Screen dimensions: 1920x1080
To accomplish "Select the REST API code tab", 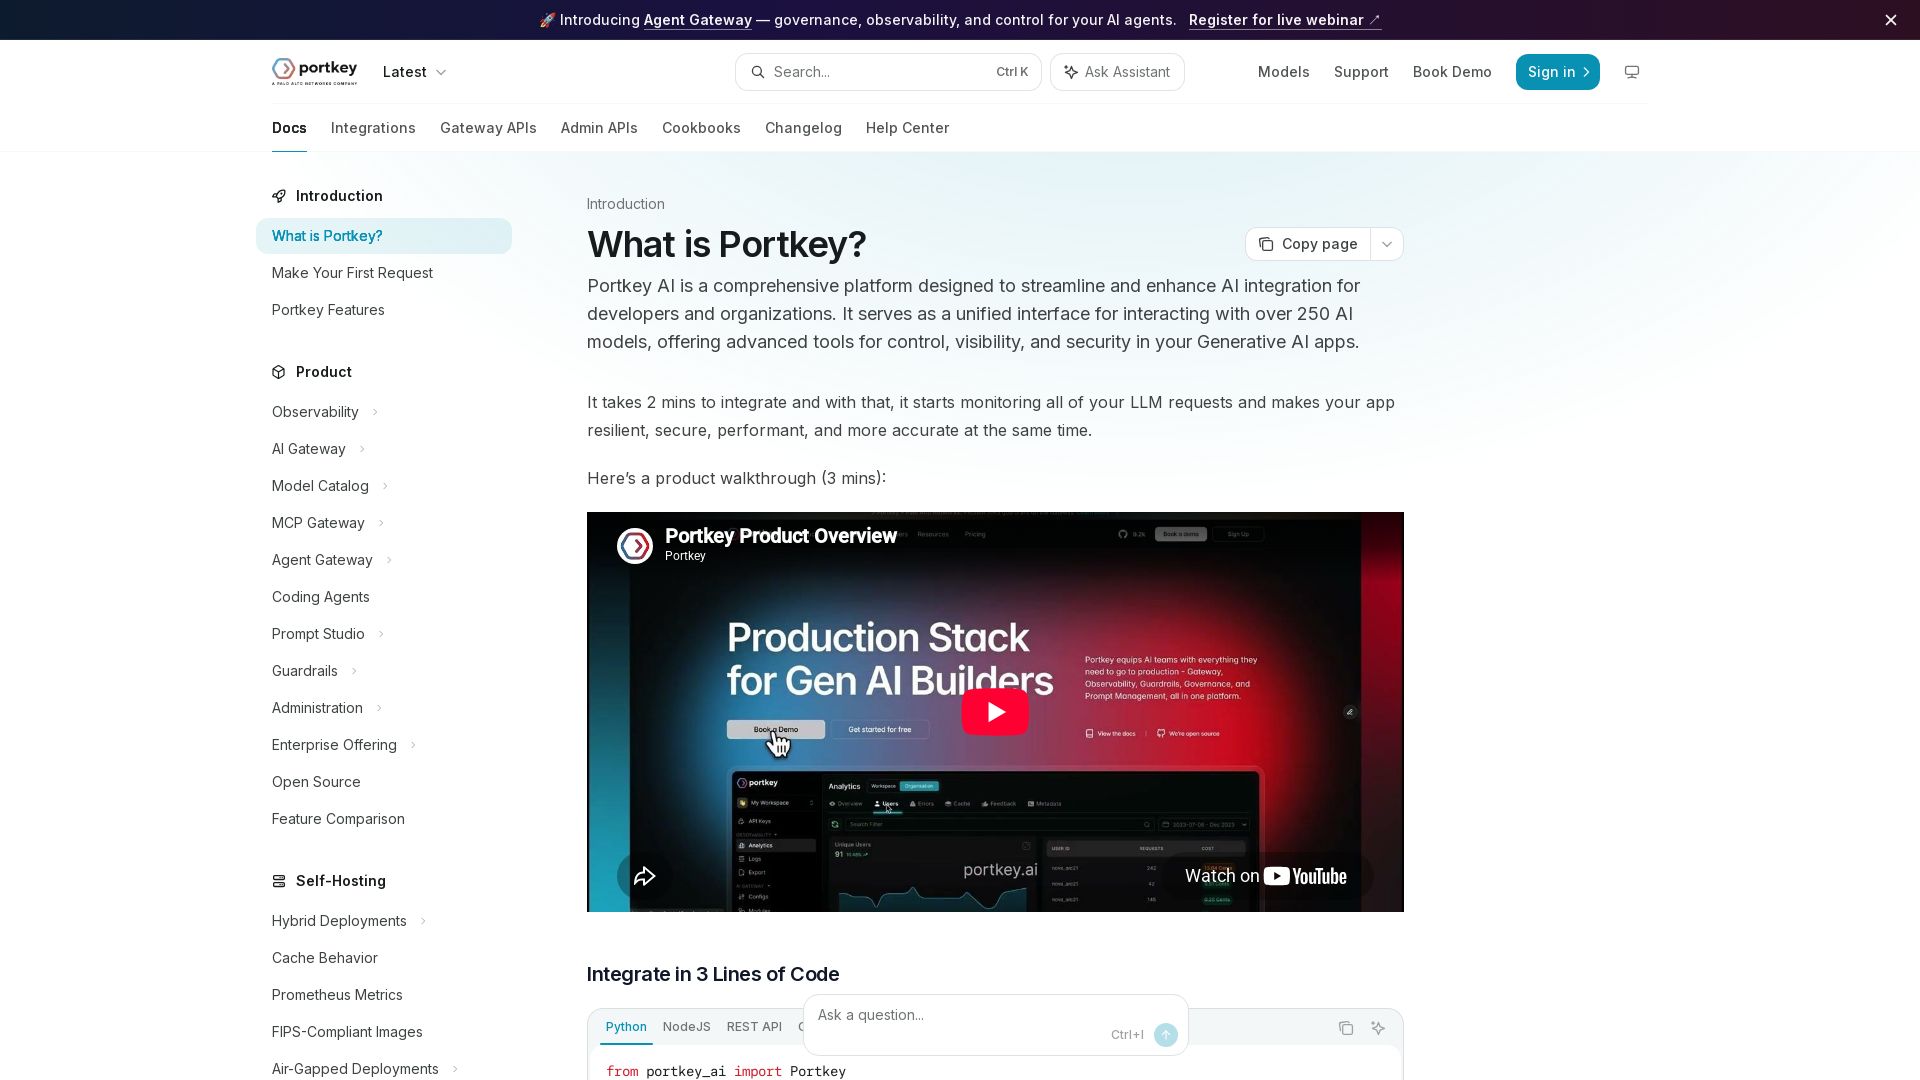I will tap(754, 1027).
